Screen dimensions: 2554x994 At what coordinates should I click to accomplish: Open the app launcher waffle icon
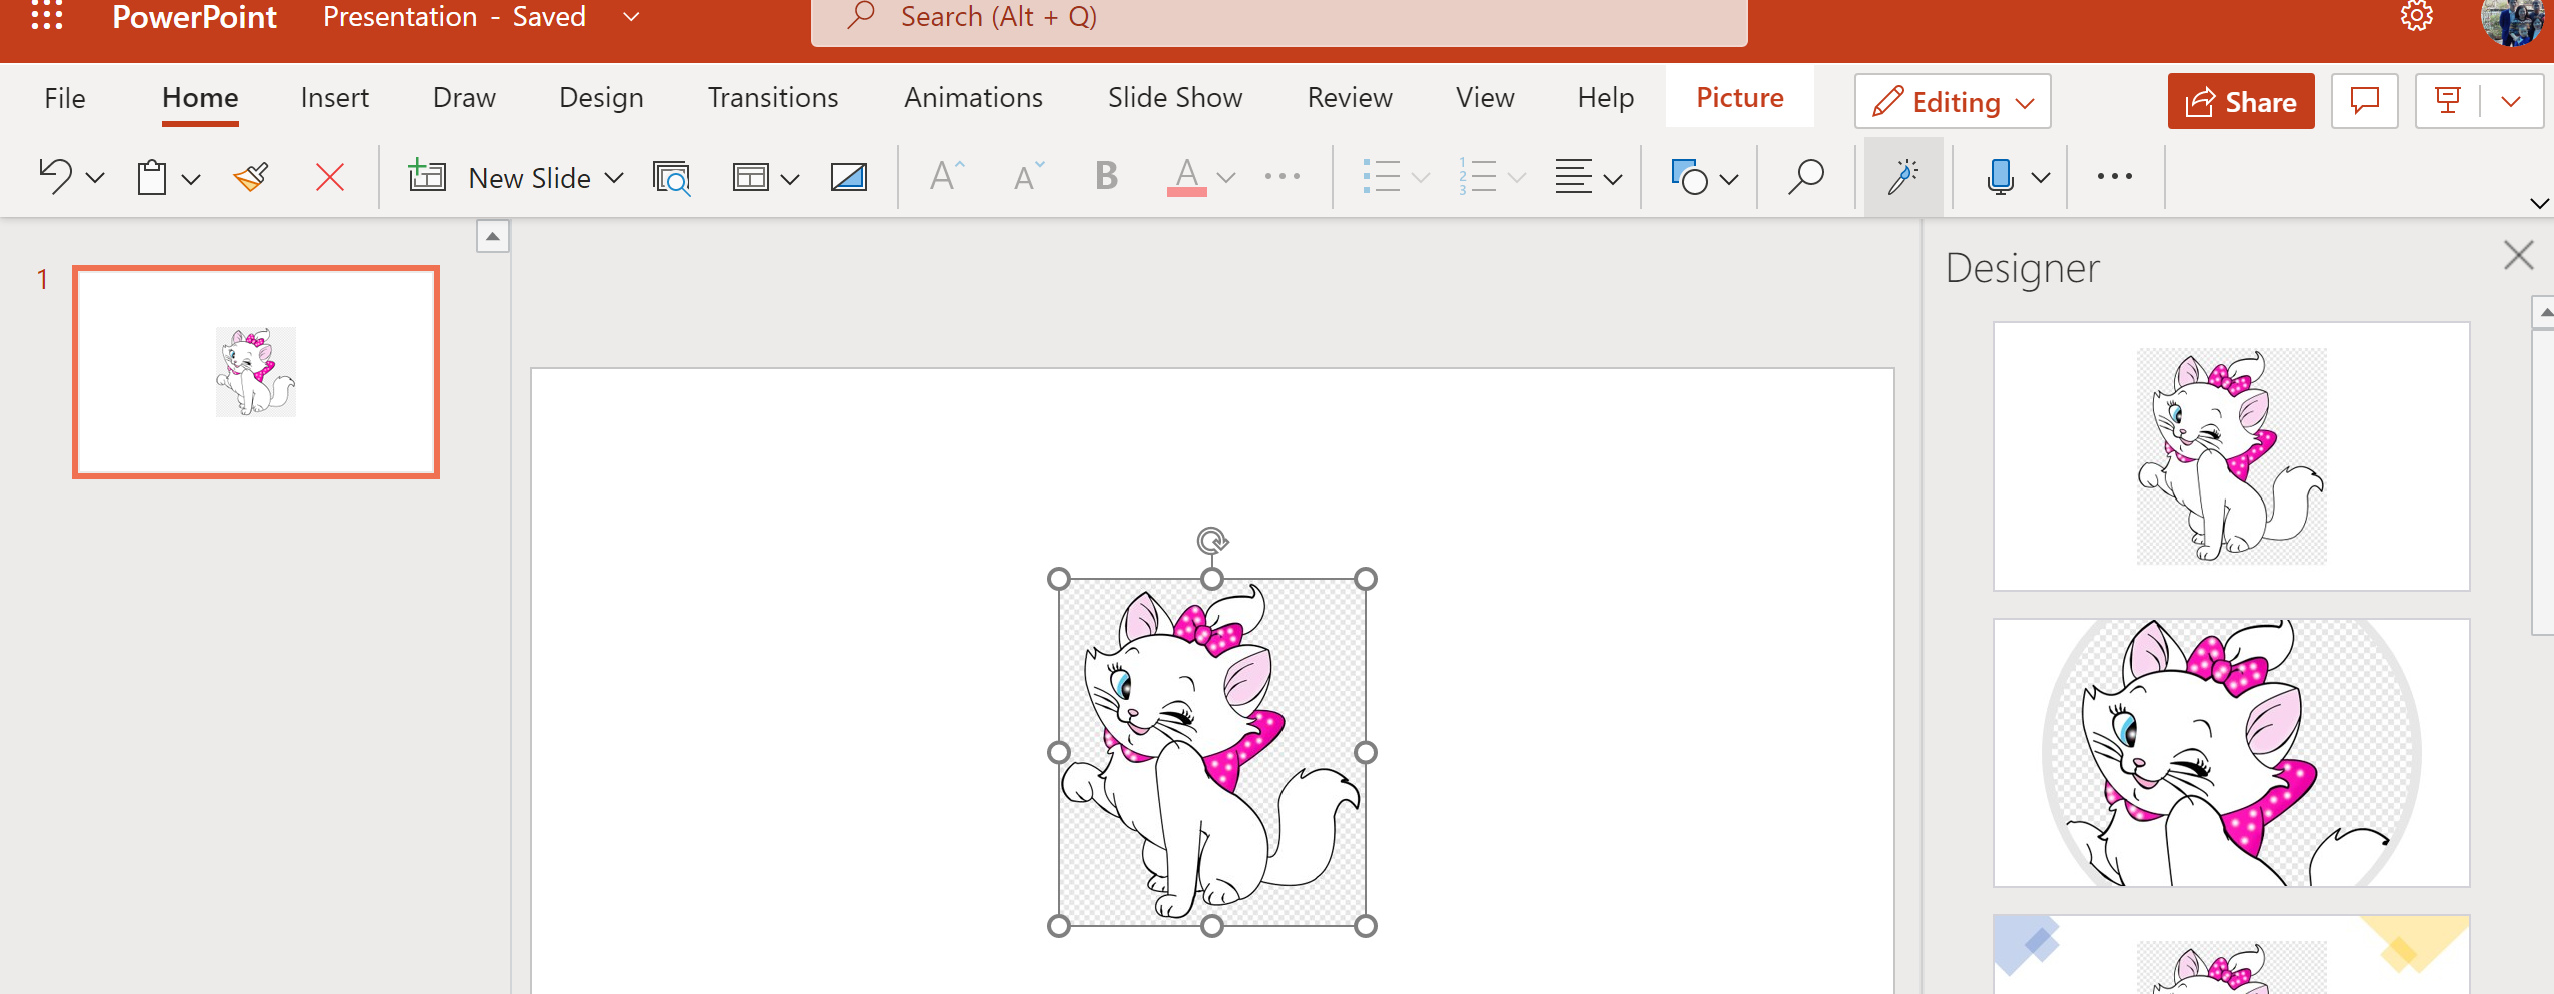coord(47,16)
